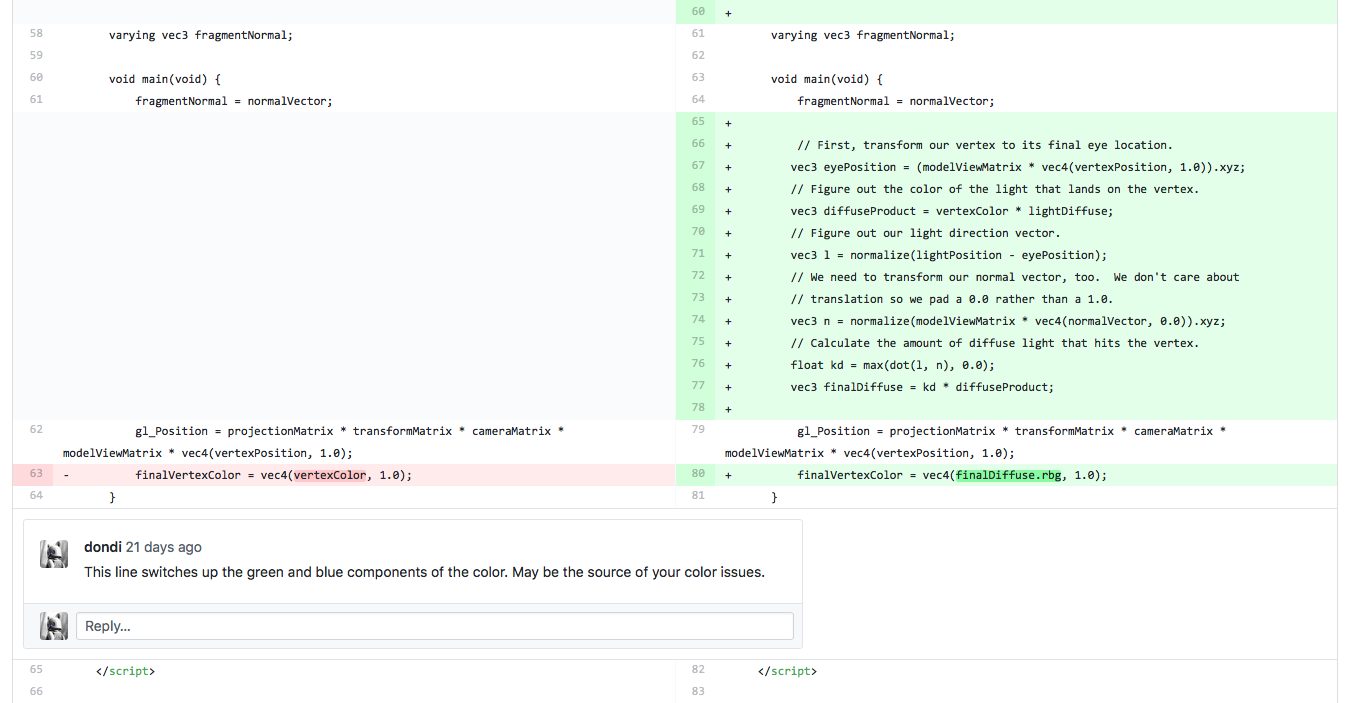
Task: Open the dondi username profile link
Action: [x=103, y=547]
